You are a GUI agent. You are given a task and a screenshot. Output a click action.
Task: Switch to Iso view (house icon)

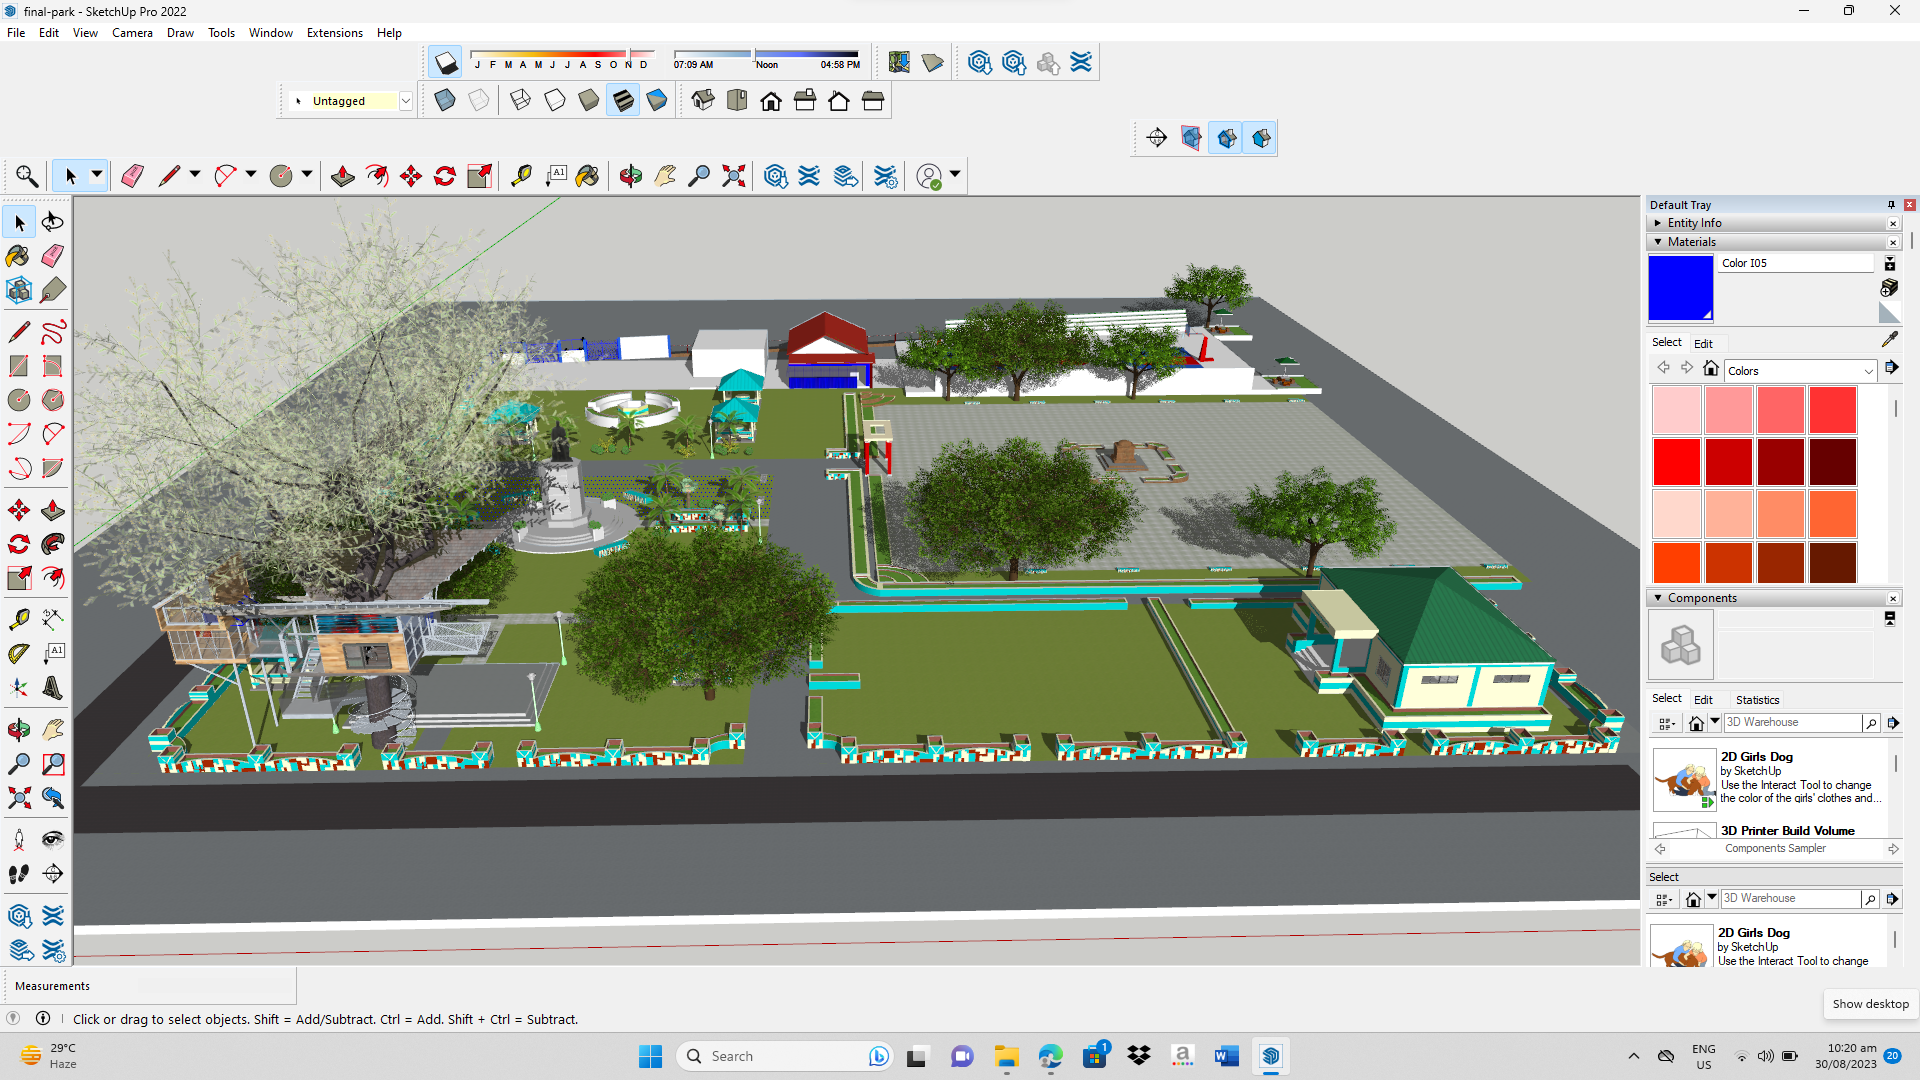[x=703, y=100]
